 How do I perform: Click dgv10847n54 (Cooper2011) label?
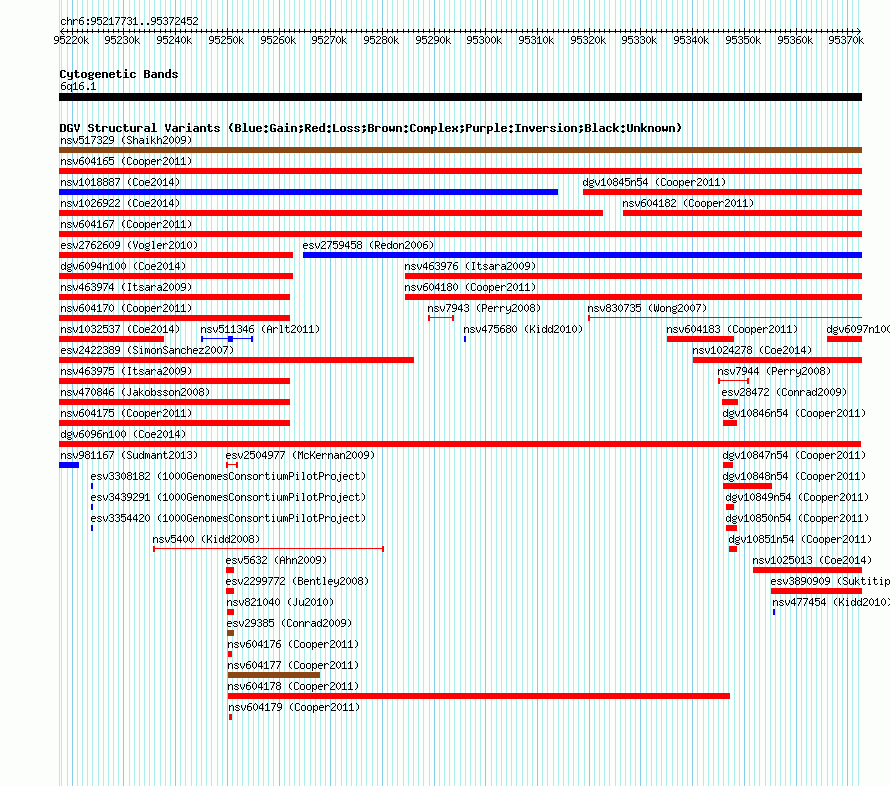click(x=794, y=455)
